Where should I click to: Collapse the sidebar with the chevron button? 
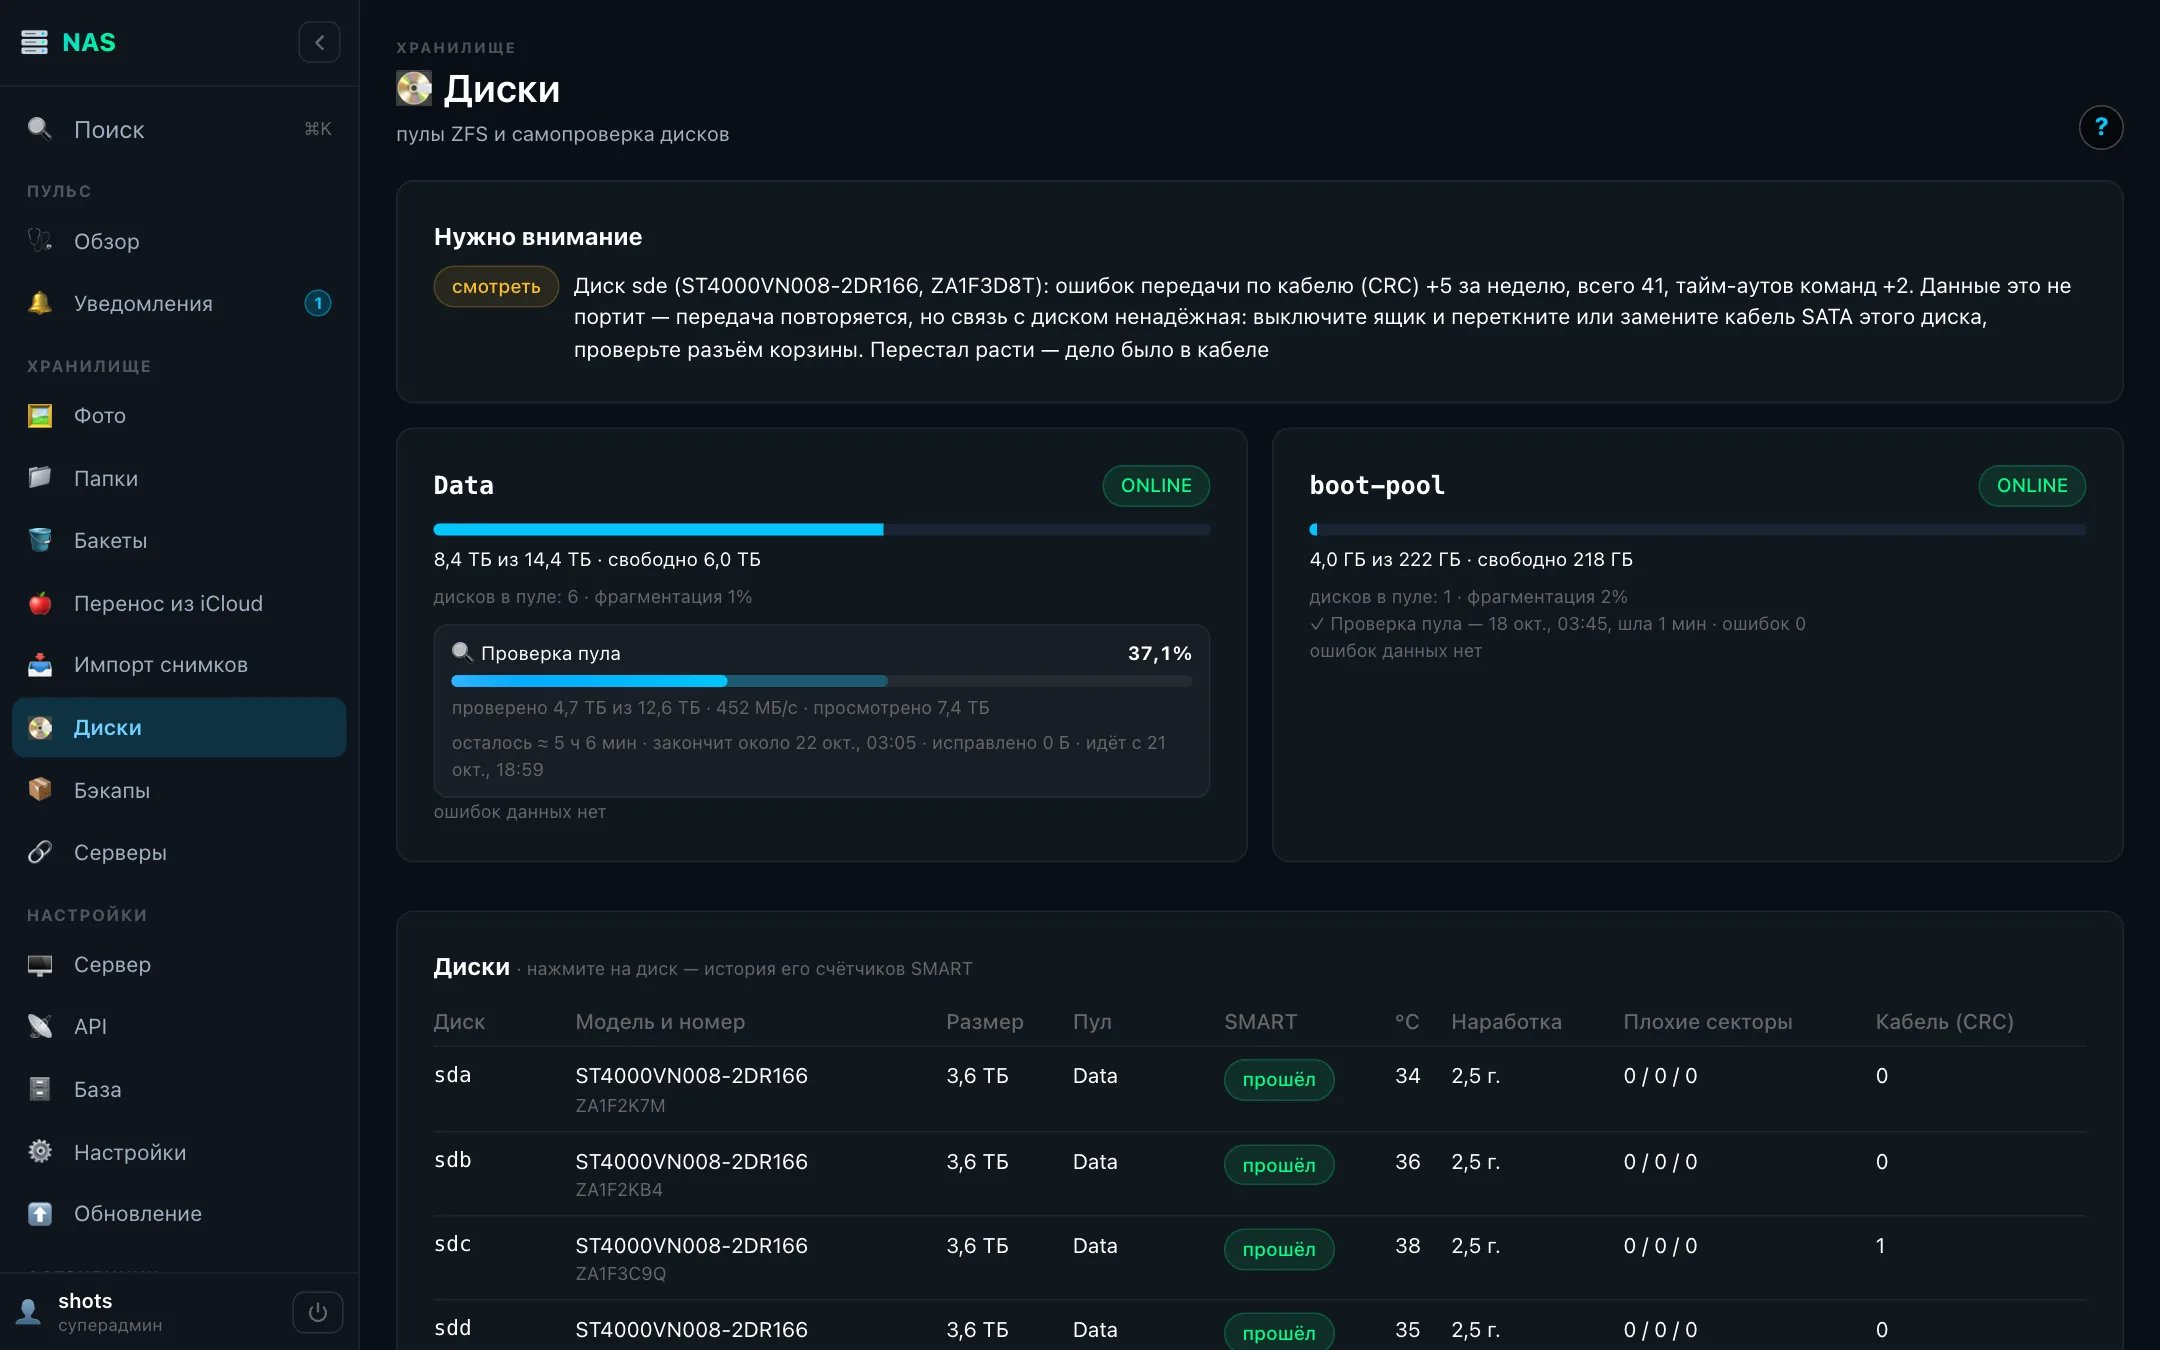319,42
